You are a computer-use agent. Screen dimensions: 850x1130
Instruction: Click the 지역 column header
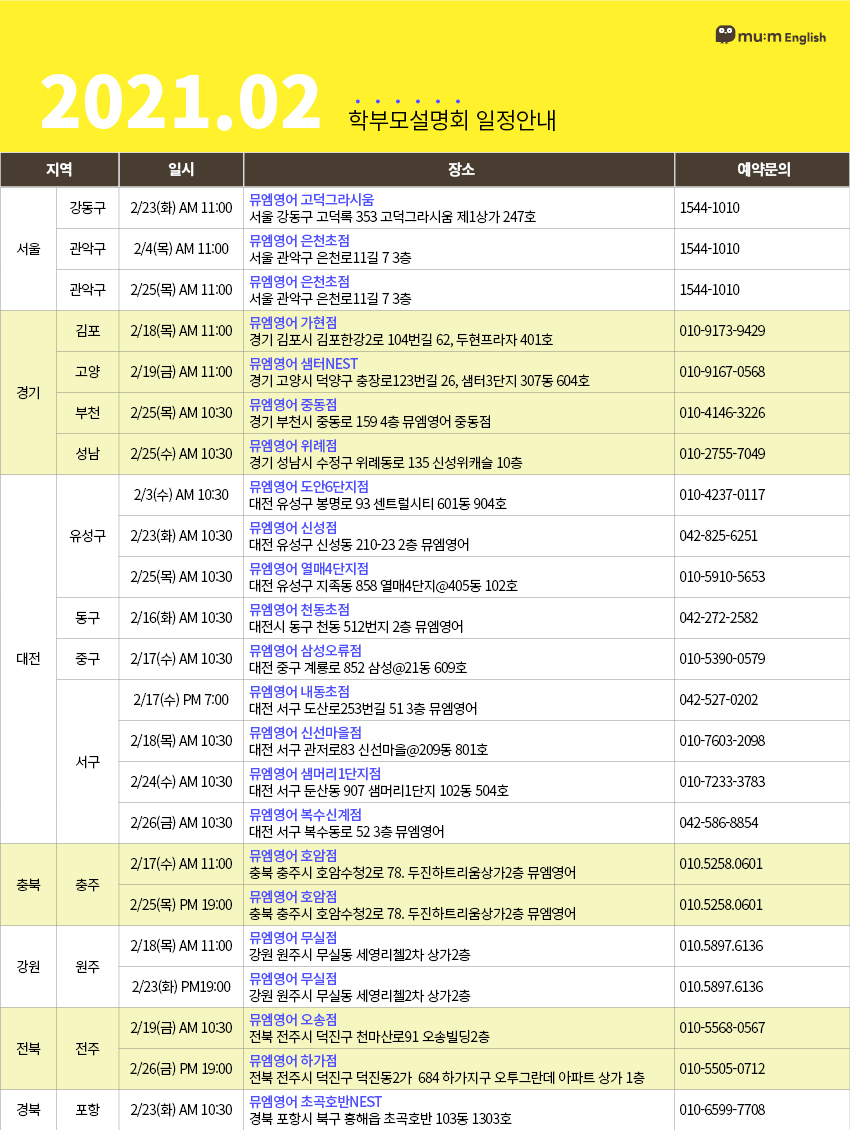coord(59,170)
